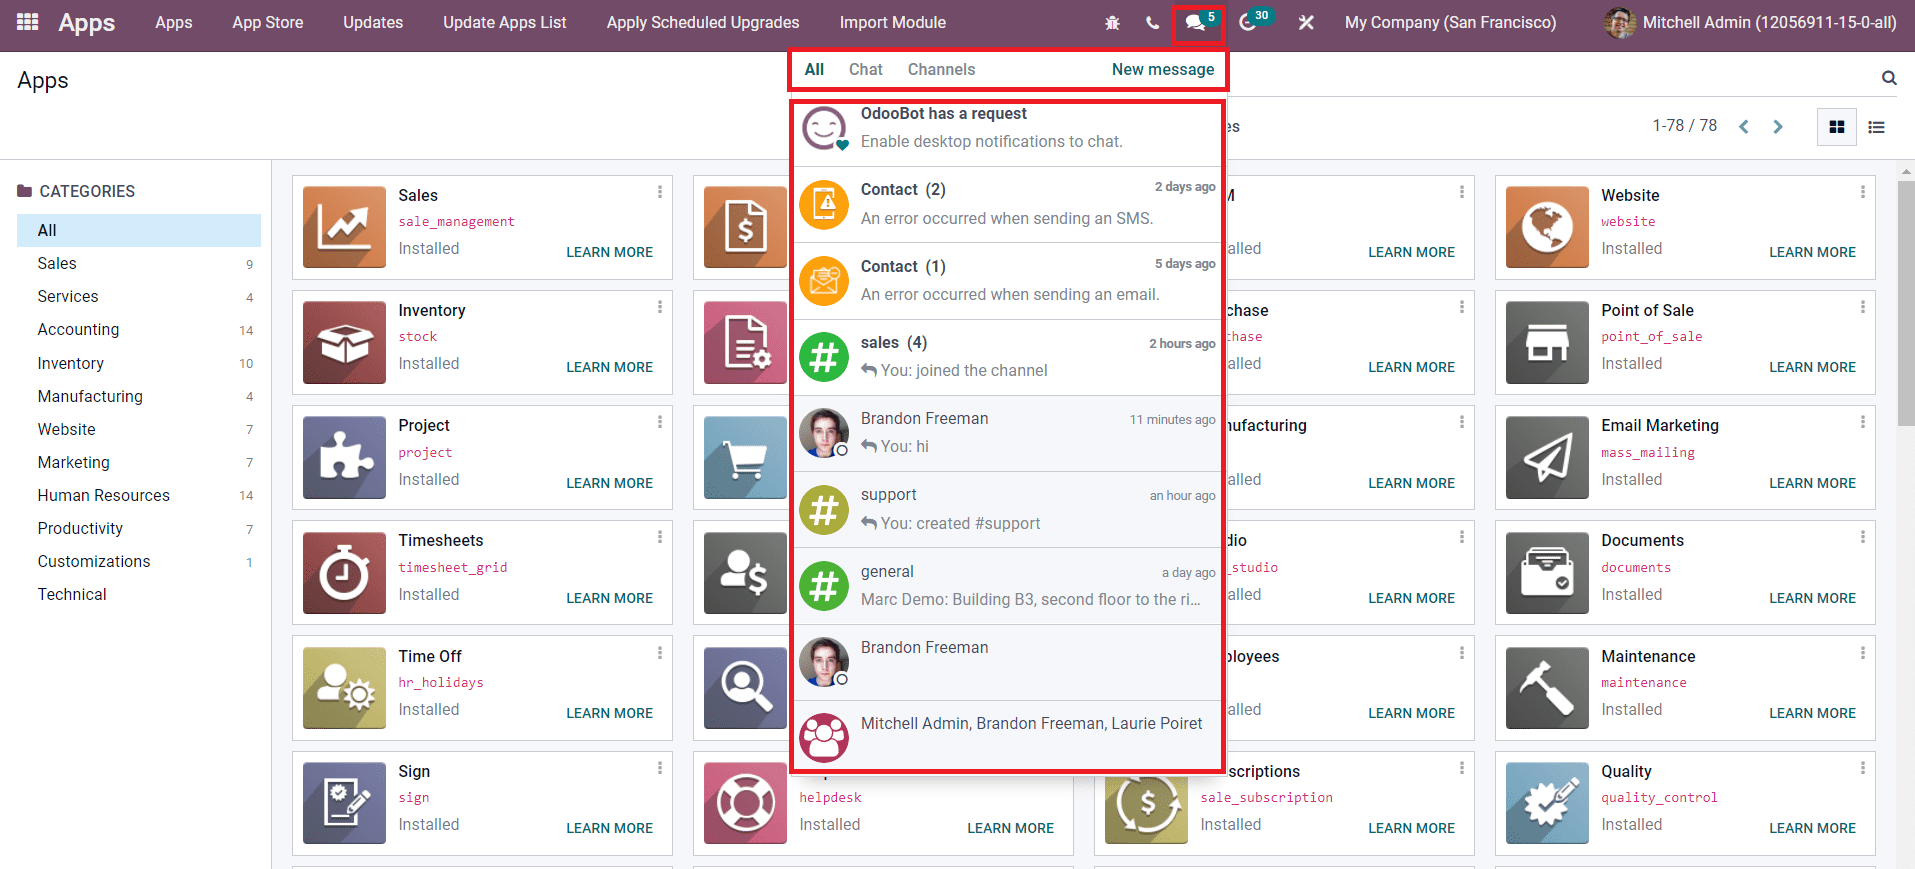Select the Technical category
Viewport: 1915px width, 869px height.
click(72, 594)
